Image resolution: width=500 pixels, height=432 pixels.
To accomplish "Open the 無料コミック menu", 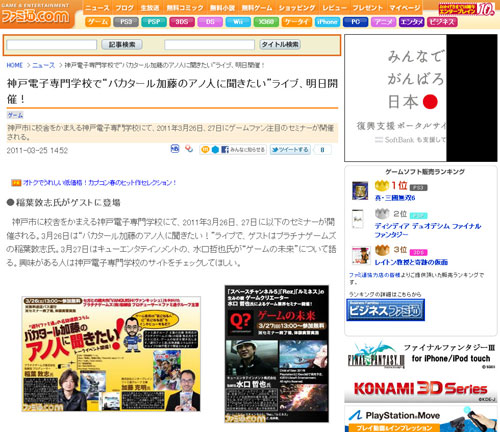I will [x=185, y=8].
